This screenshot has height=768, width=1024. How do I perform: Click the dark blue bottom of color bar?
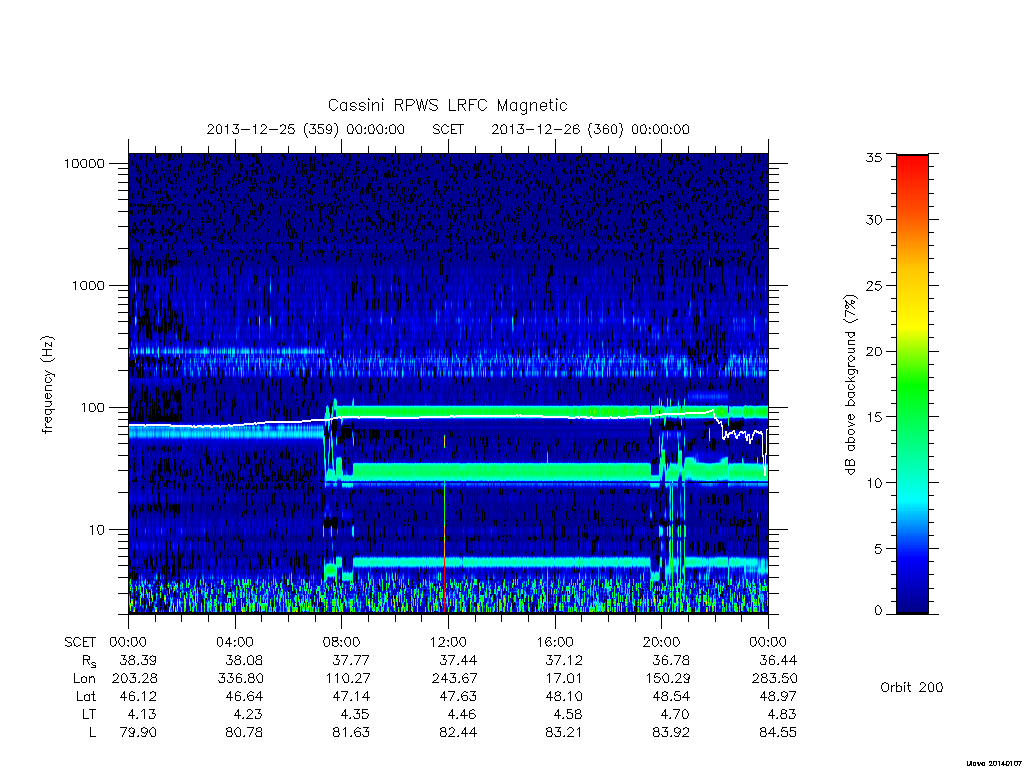[x=912, y=605]
